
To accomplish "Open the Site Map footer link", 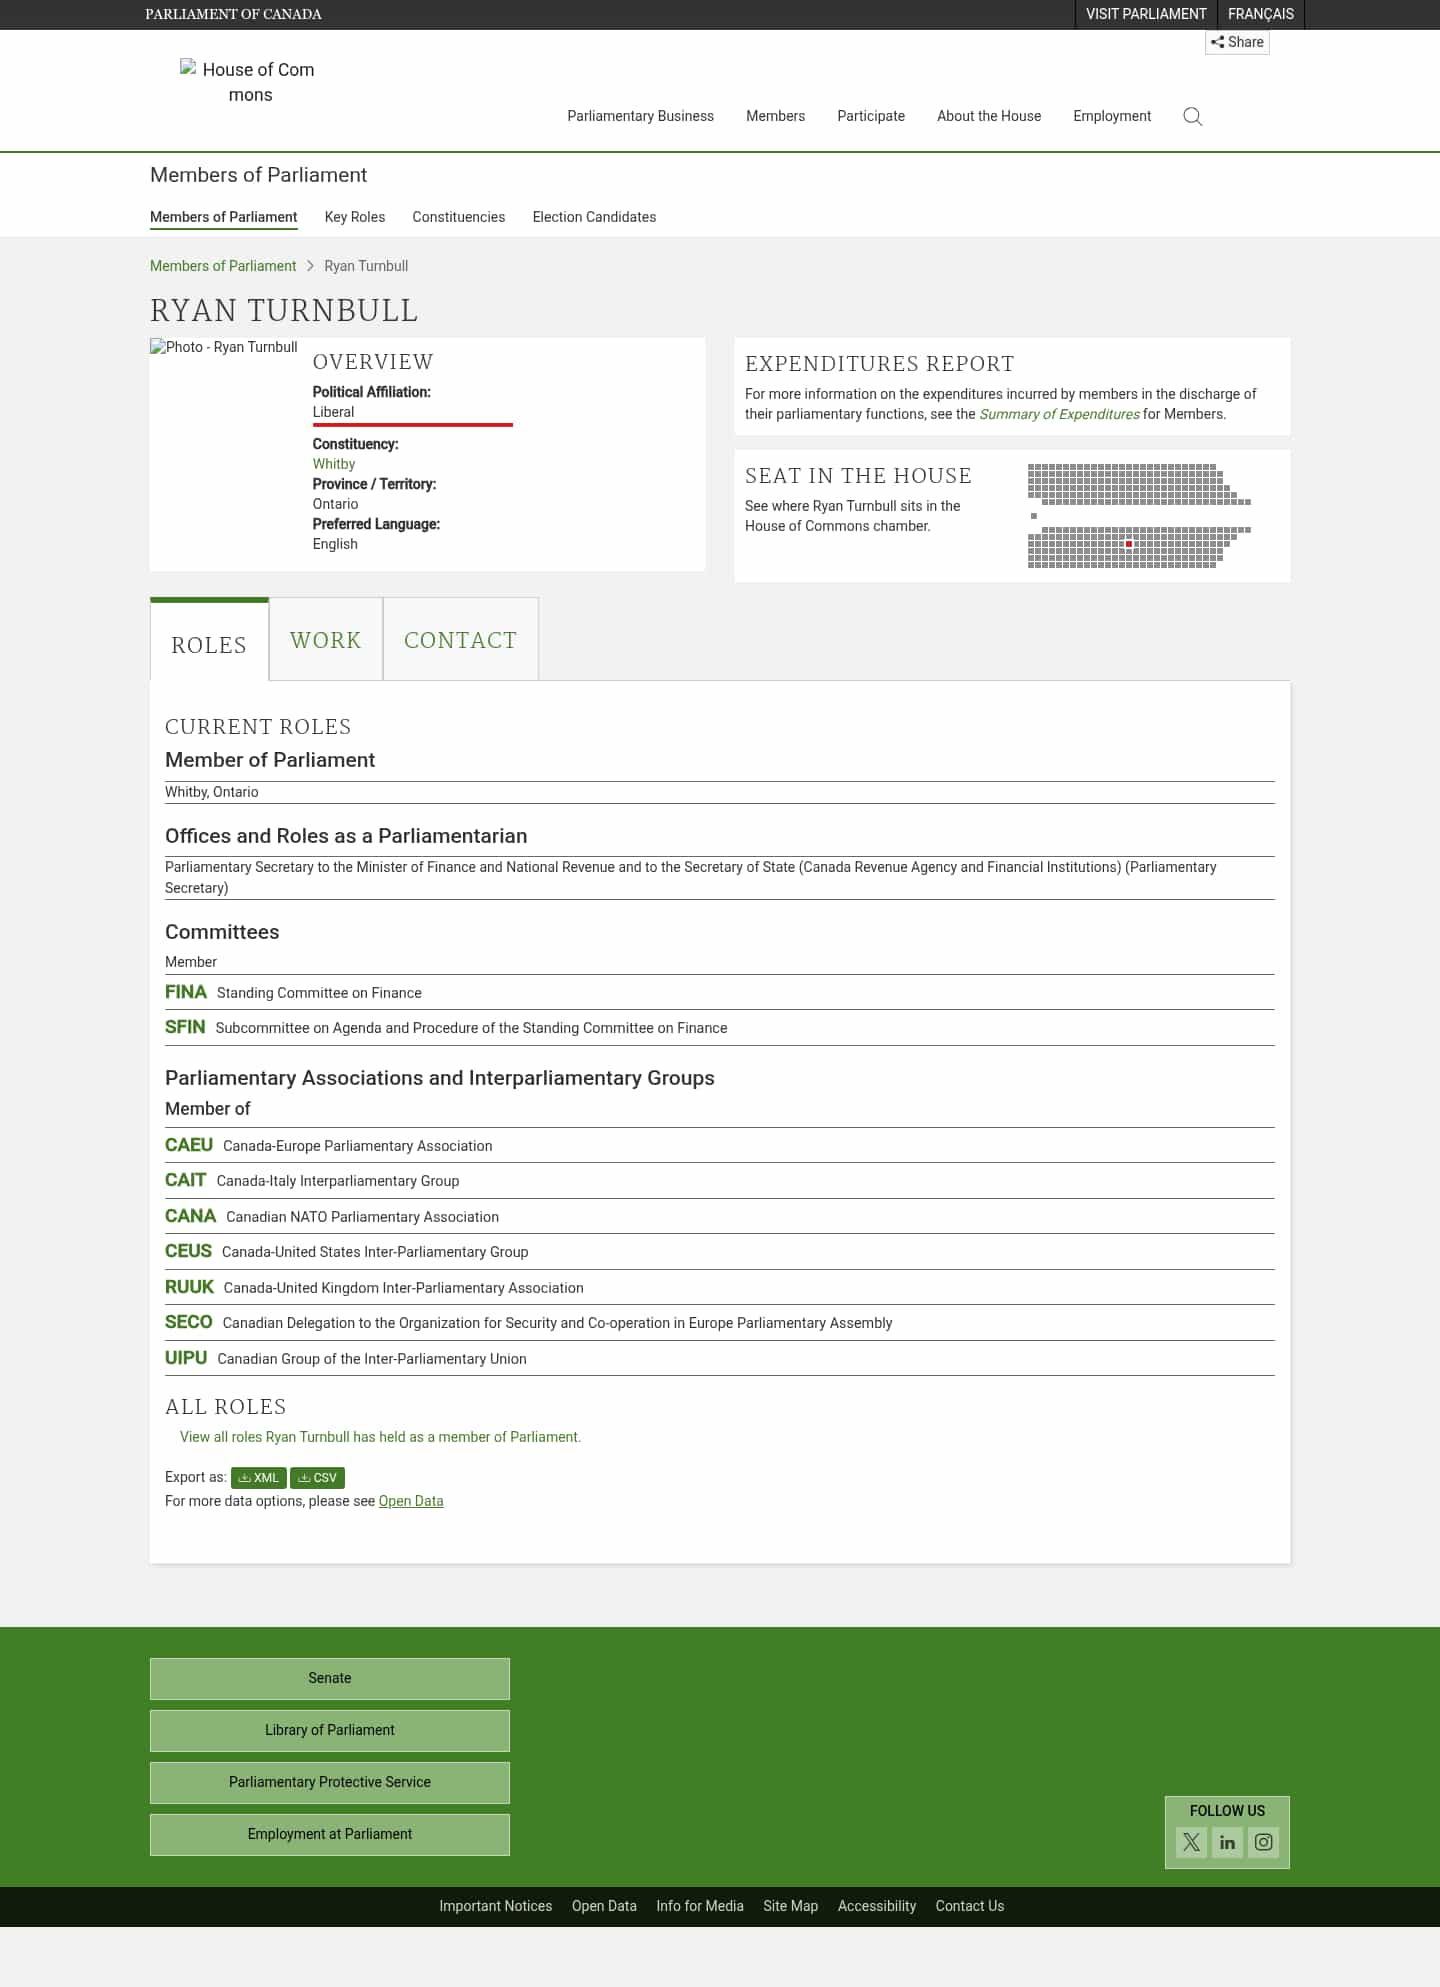I will point(791,1906).
